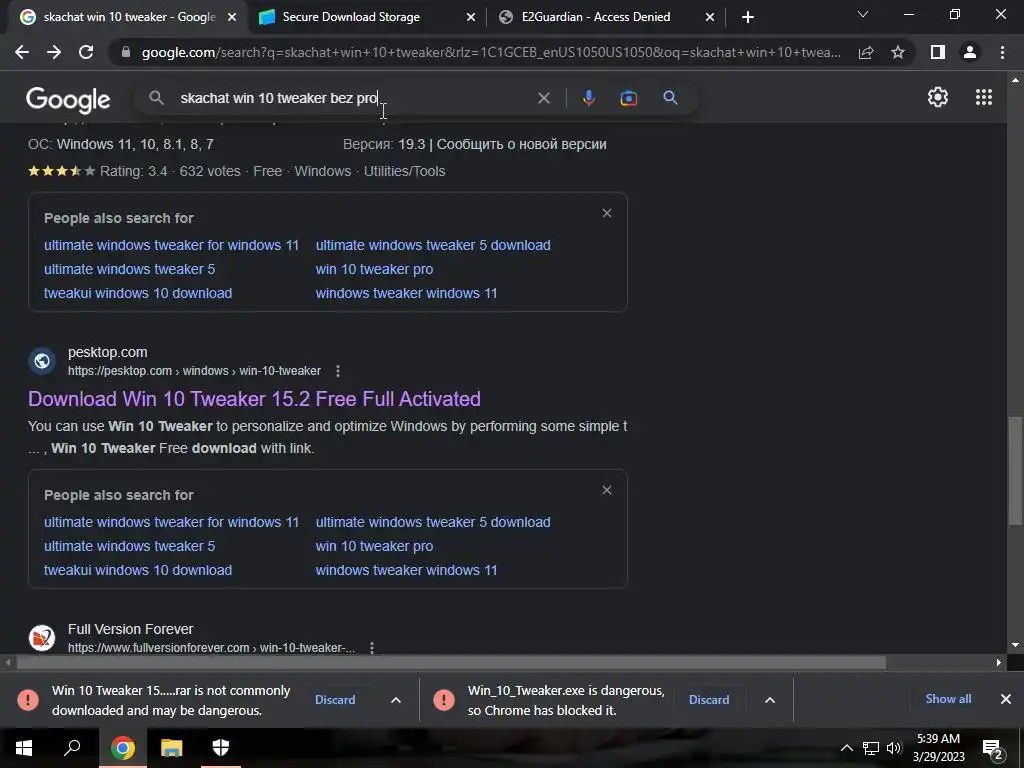Dismiss the second People also search for box

coord(607,490)
